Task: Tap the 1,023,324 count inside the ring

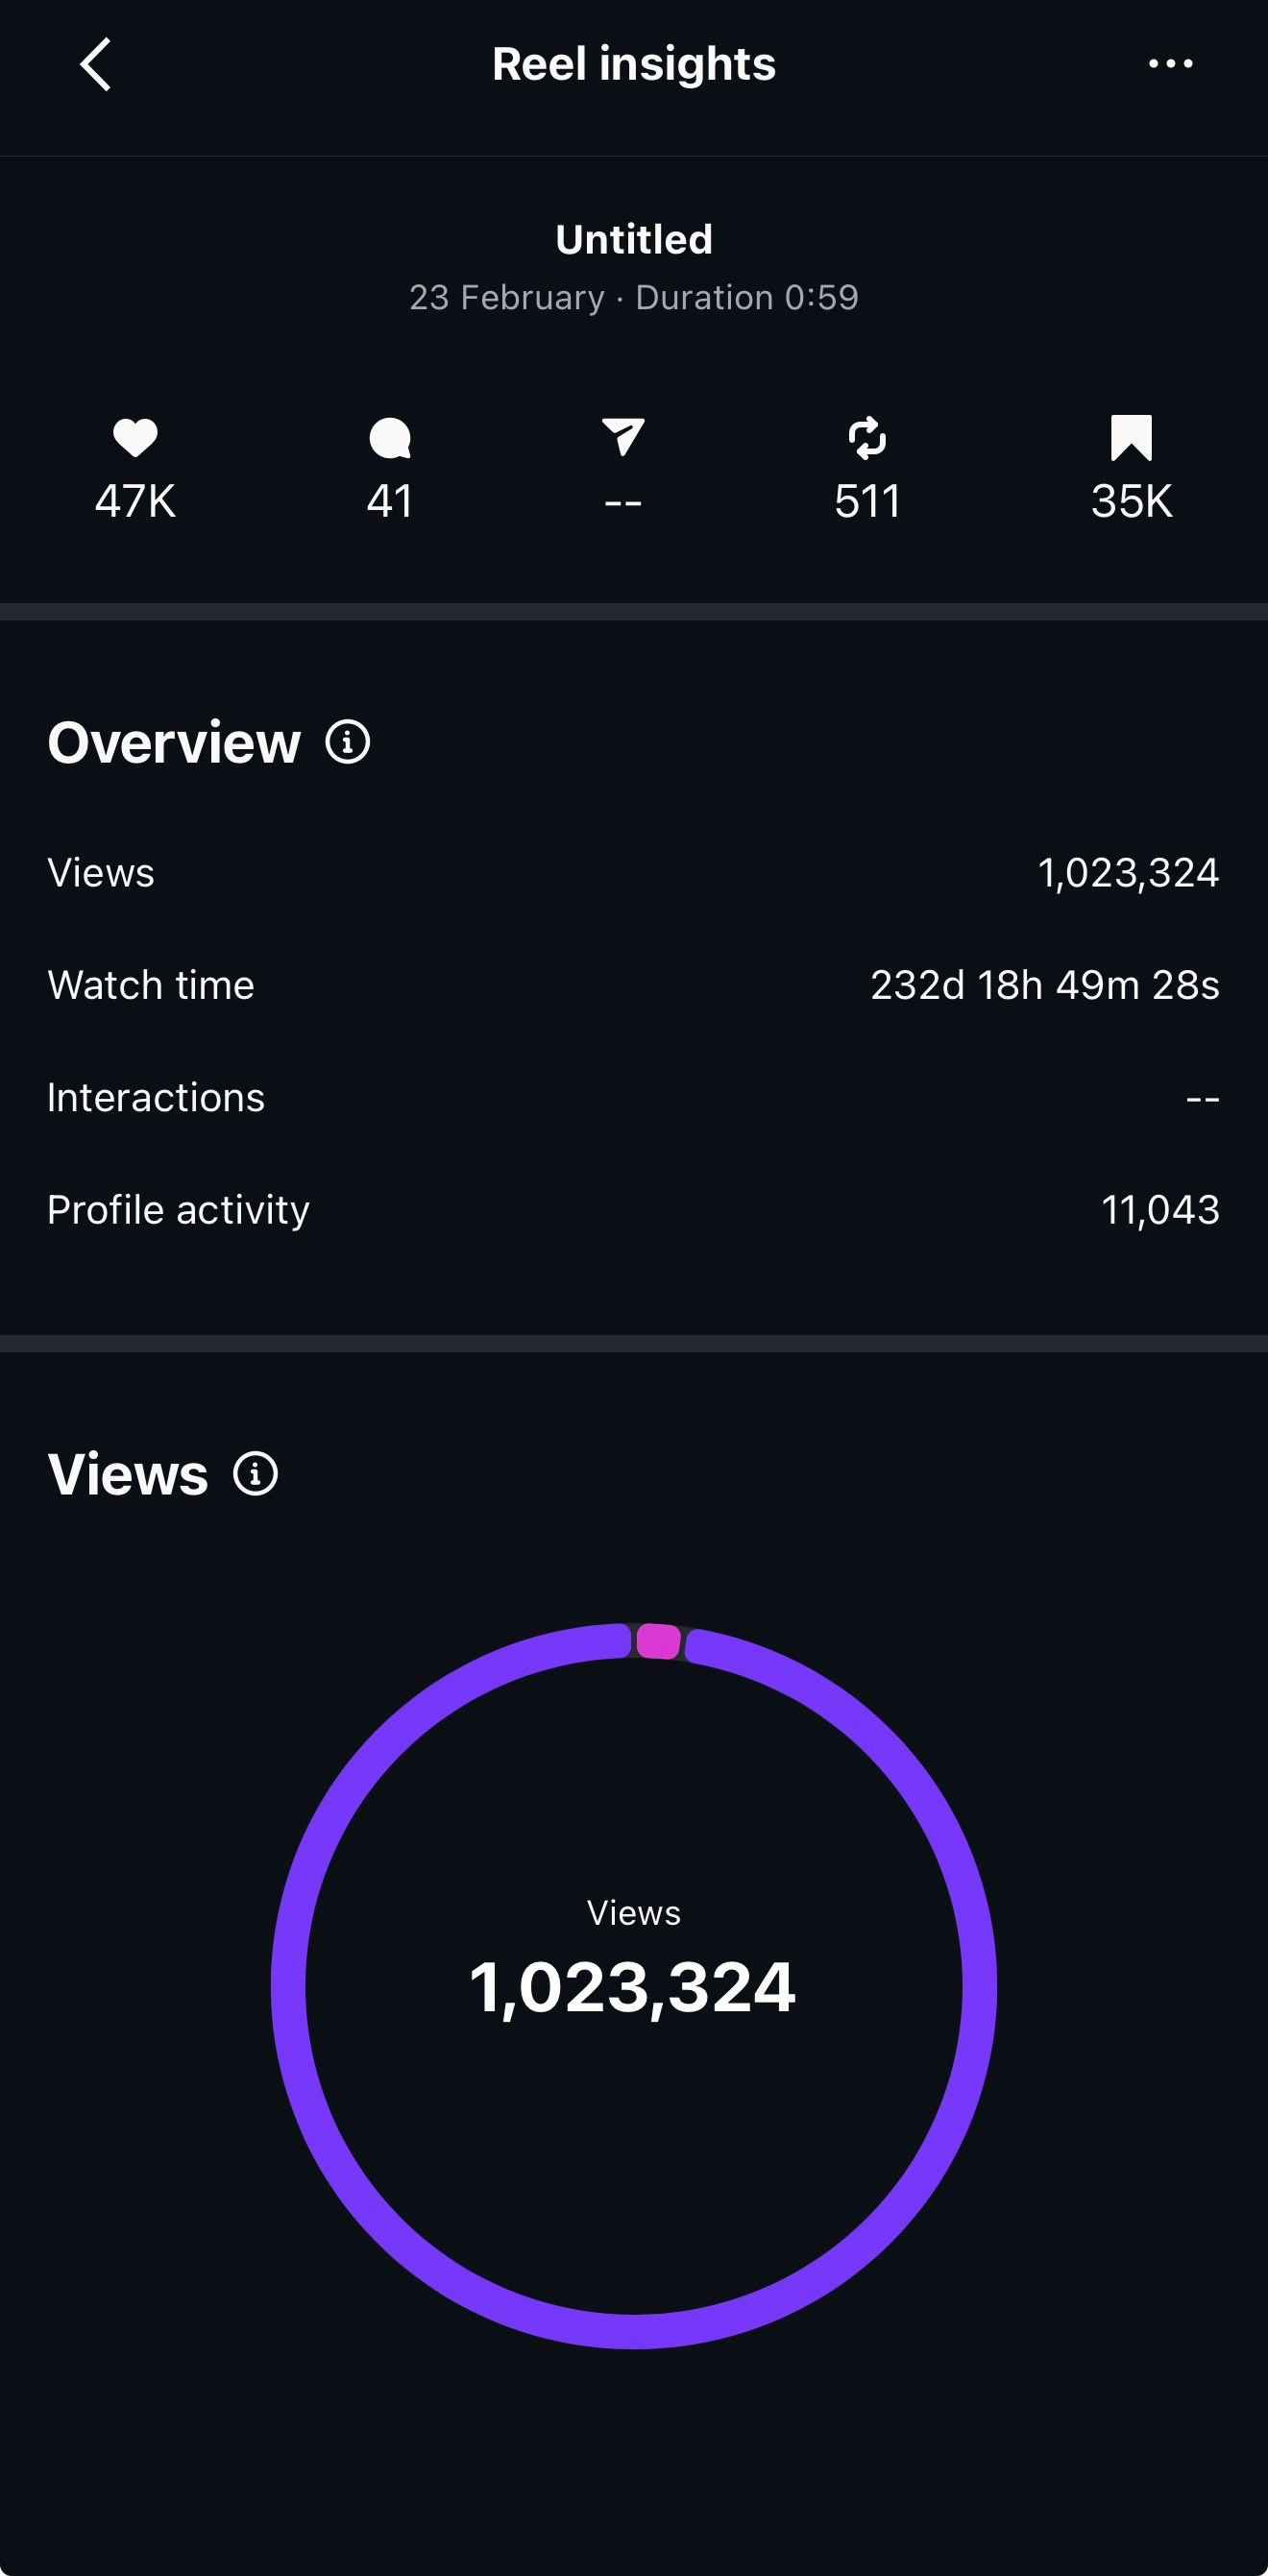Action: 633,1987
